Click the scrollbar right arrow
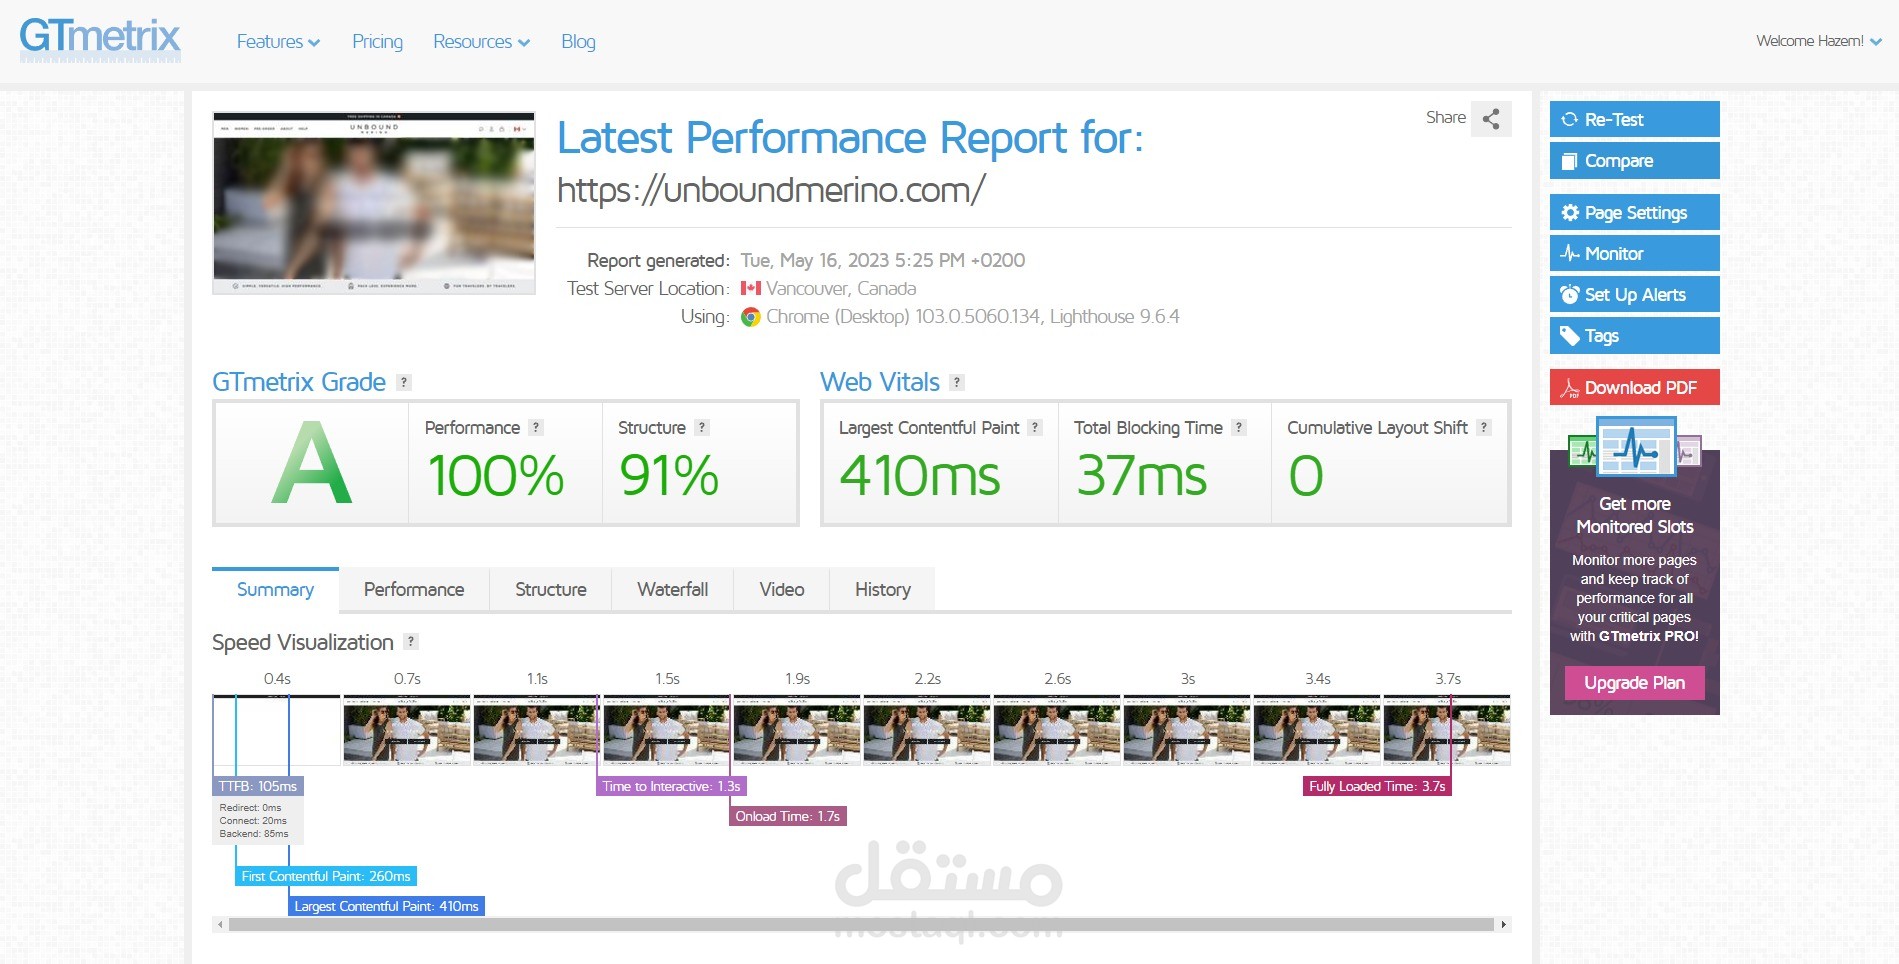Viewport: 1899px width, 964px height. coord(1503,925)
